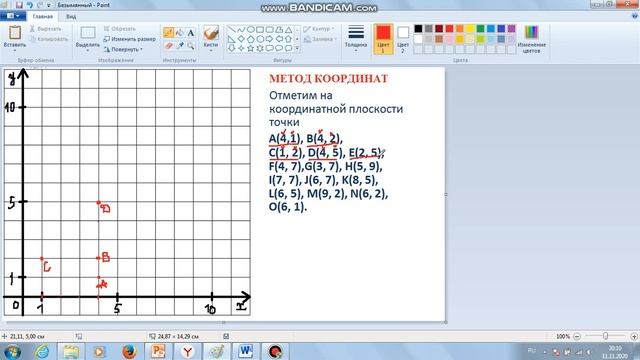Pick the dark red color swatch

pyautogui.click(x=439, y=29)
